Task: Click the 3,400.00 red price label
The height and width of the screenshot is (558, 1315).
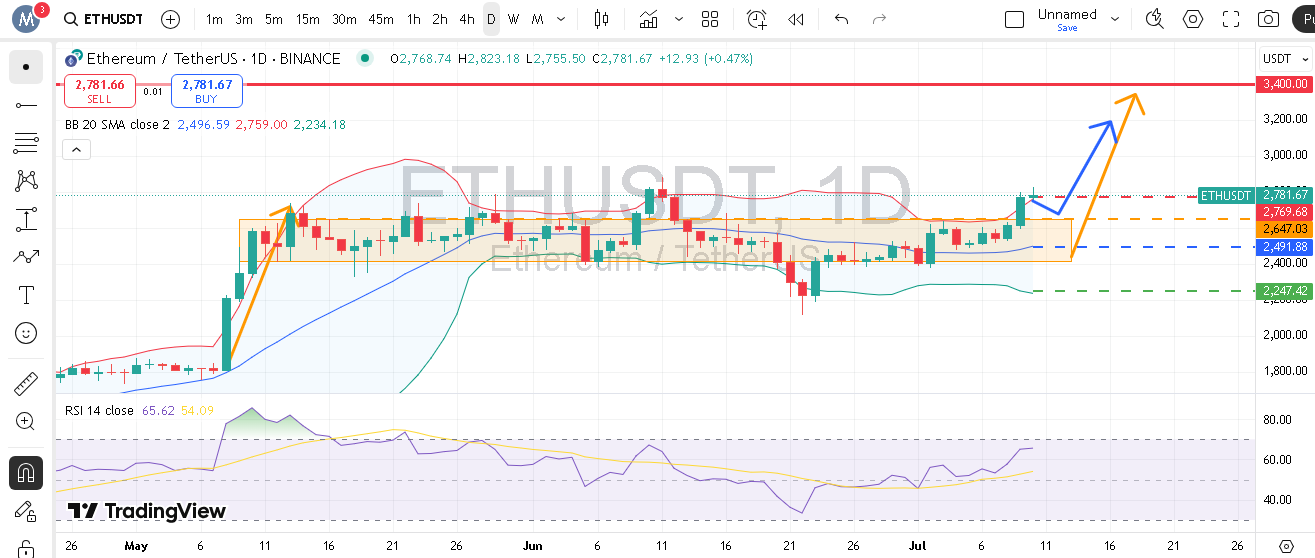Action: [1284, 84]
